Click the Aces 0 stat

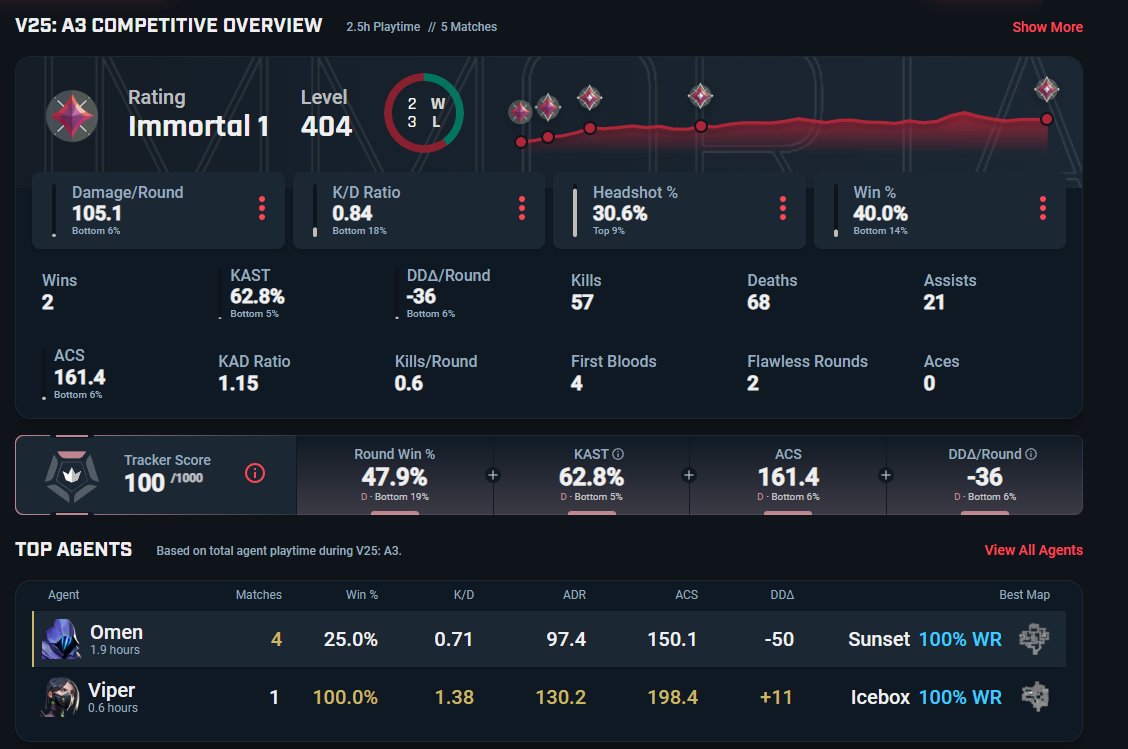(x=941, y=373)
